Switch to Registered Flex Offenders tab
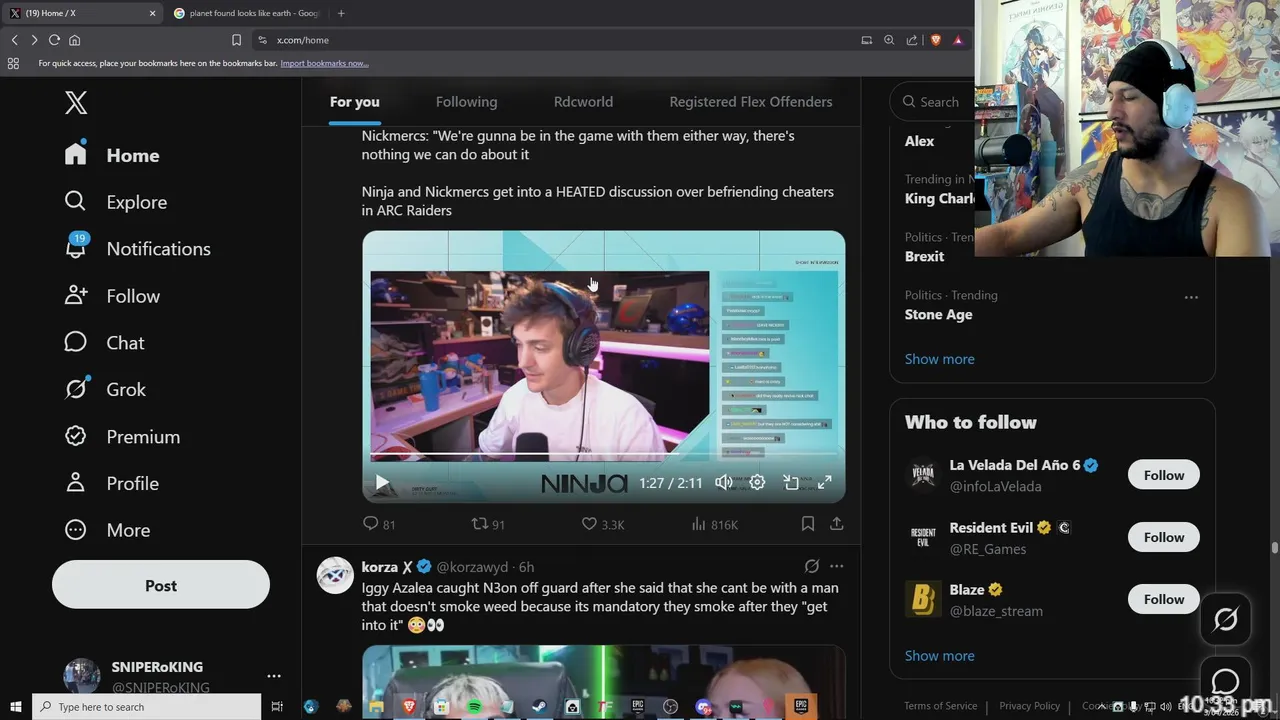Screen dimensions: 1280x720 751,102
